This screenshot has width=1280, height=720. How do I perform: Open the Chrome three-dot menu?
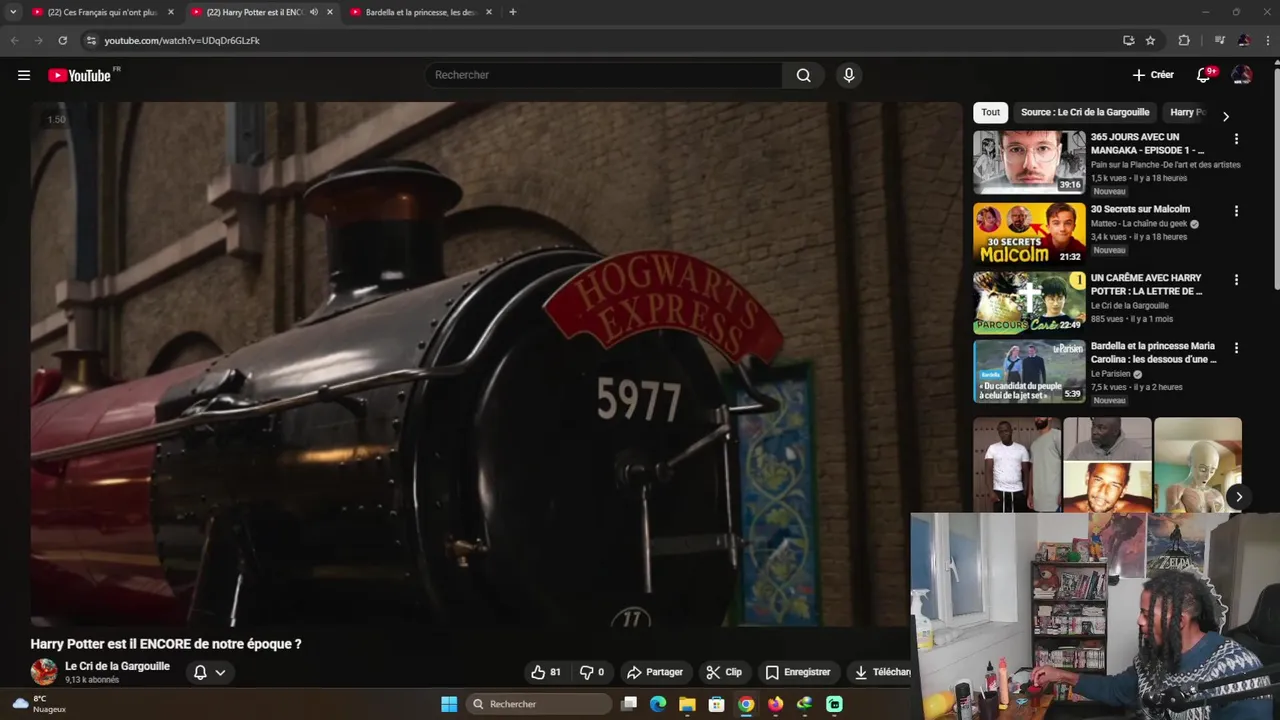click(x=1268, y=40)
